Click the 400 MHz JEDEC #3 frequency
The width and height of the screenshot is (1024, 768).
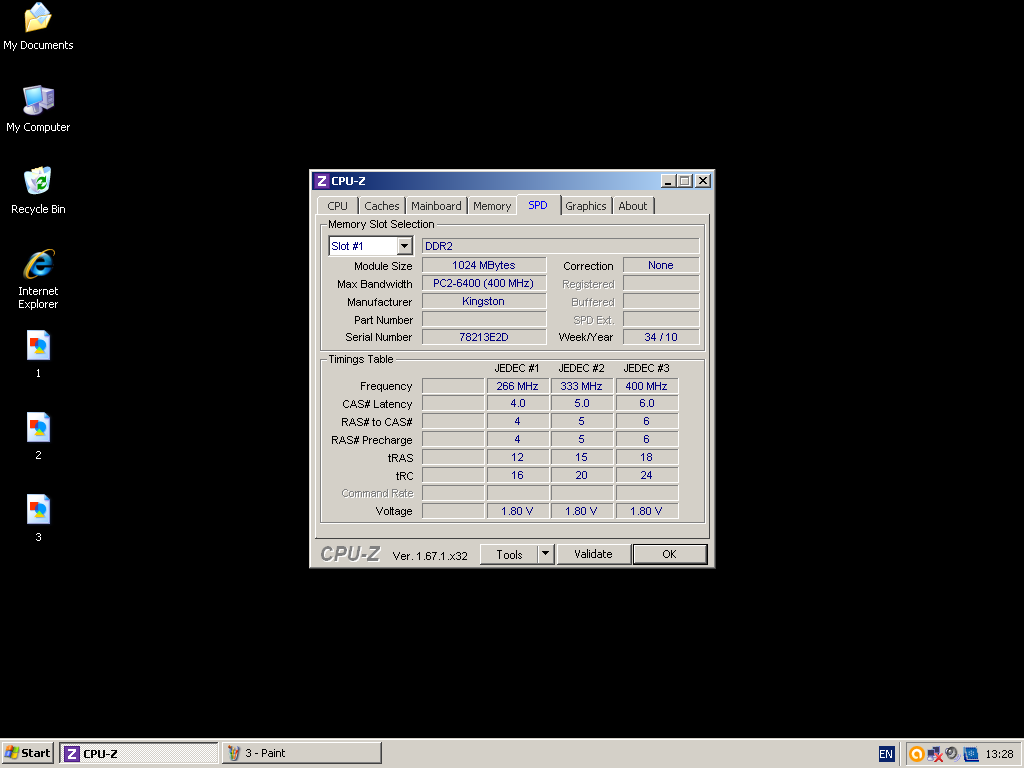[x=647, y=386]
